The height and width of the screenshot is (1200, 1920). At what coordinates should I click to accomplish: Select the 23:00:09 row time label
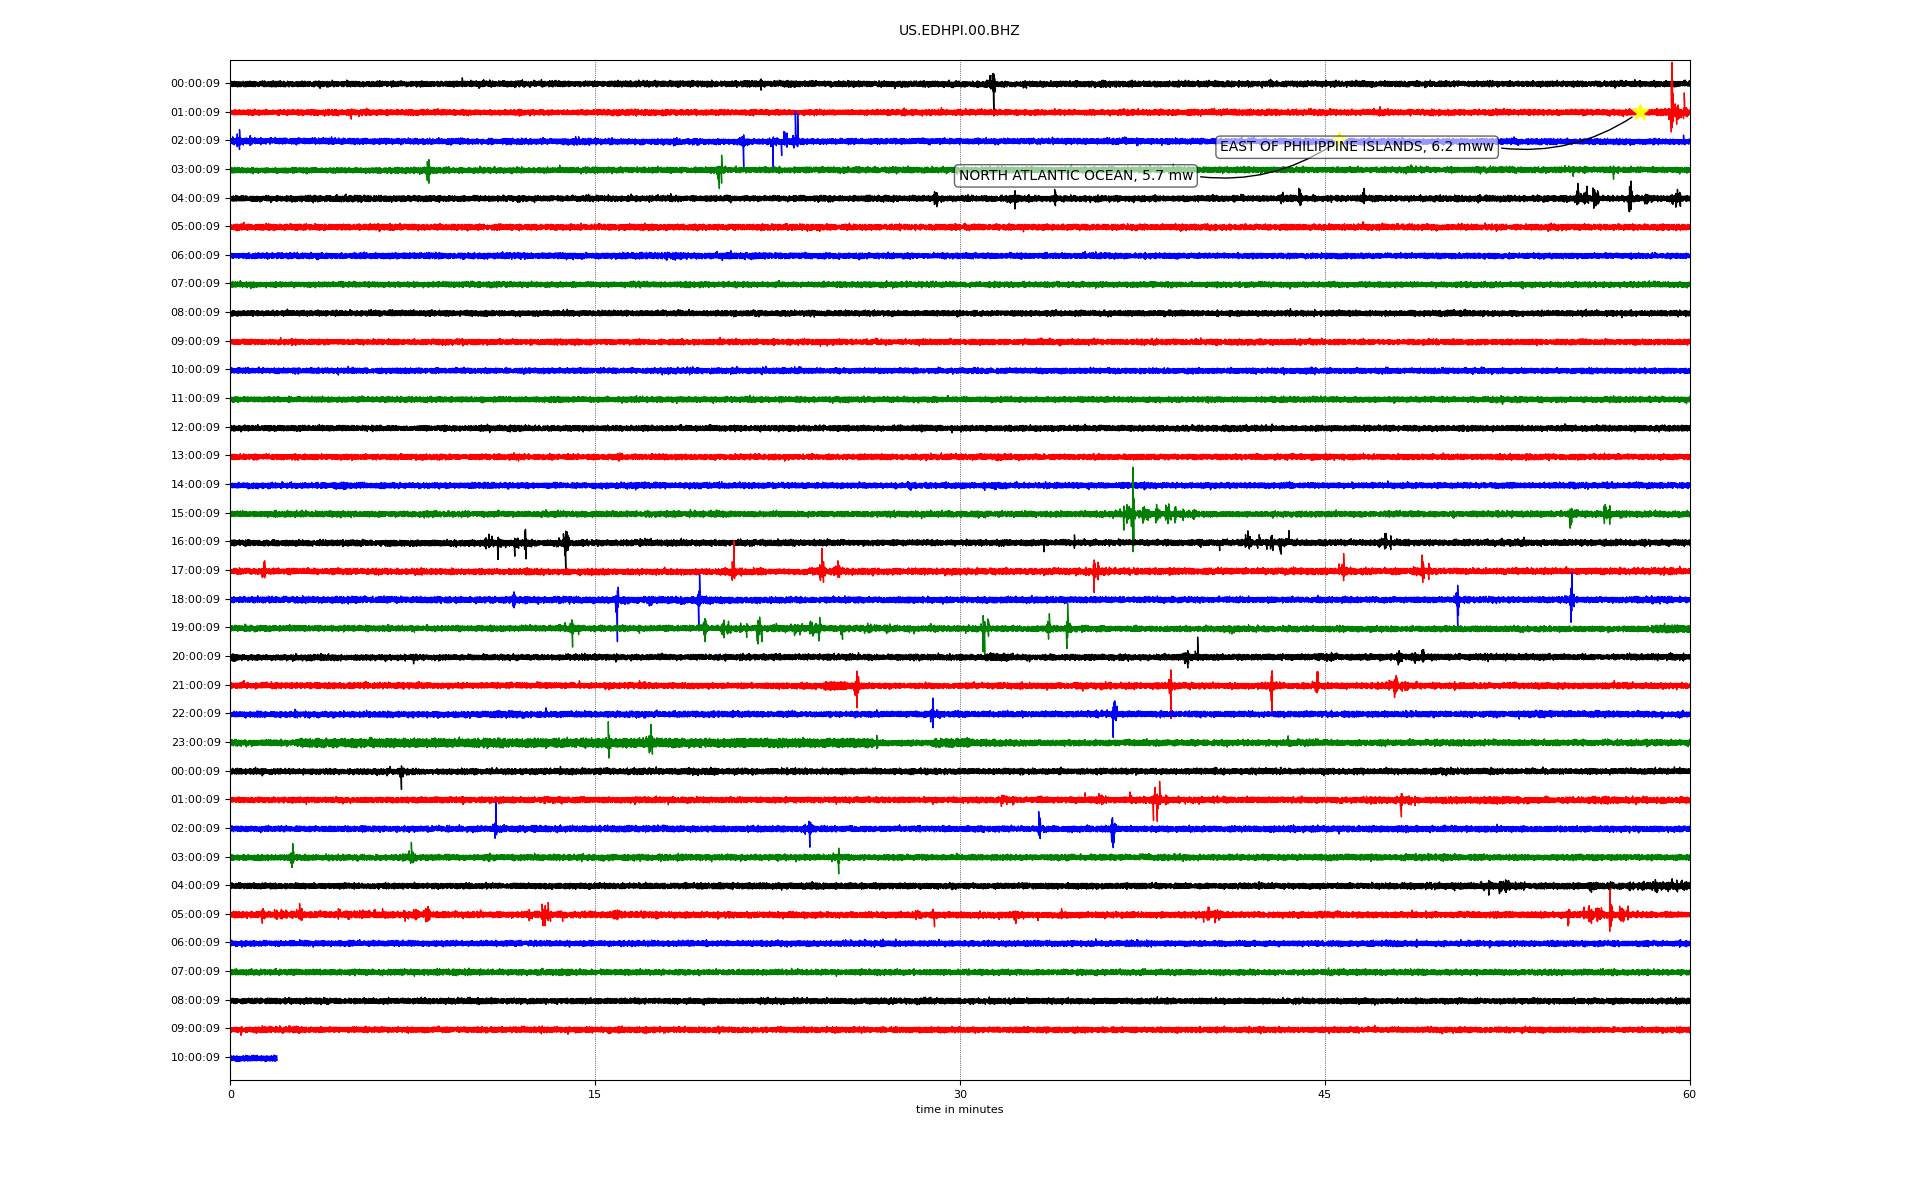[x=195, y=743]
